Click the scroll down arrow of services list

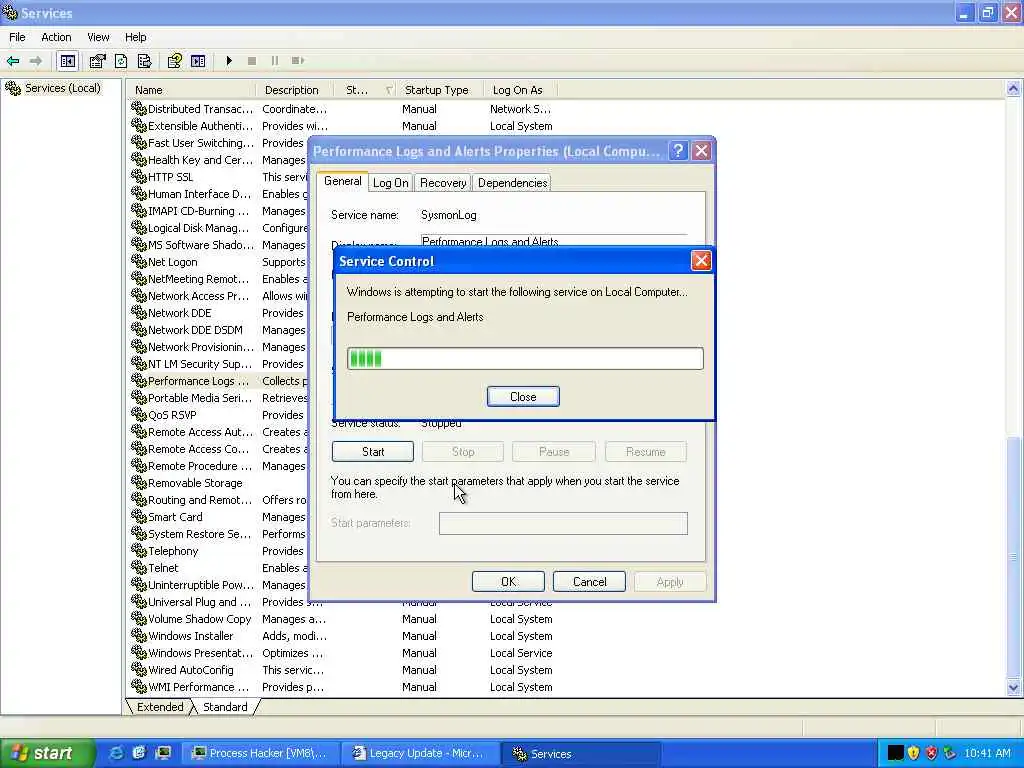[1013, 687]
